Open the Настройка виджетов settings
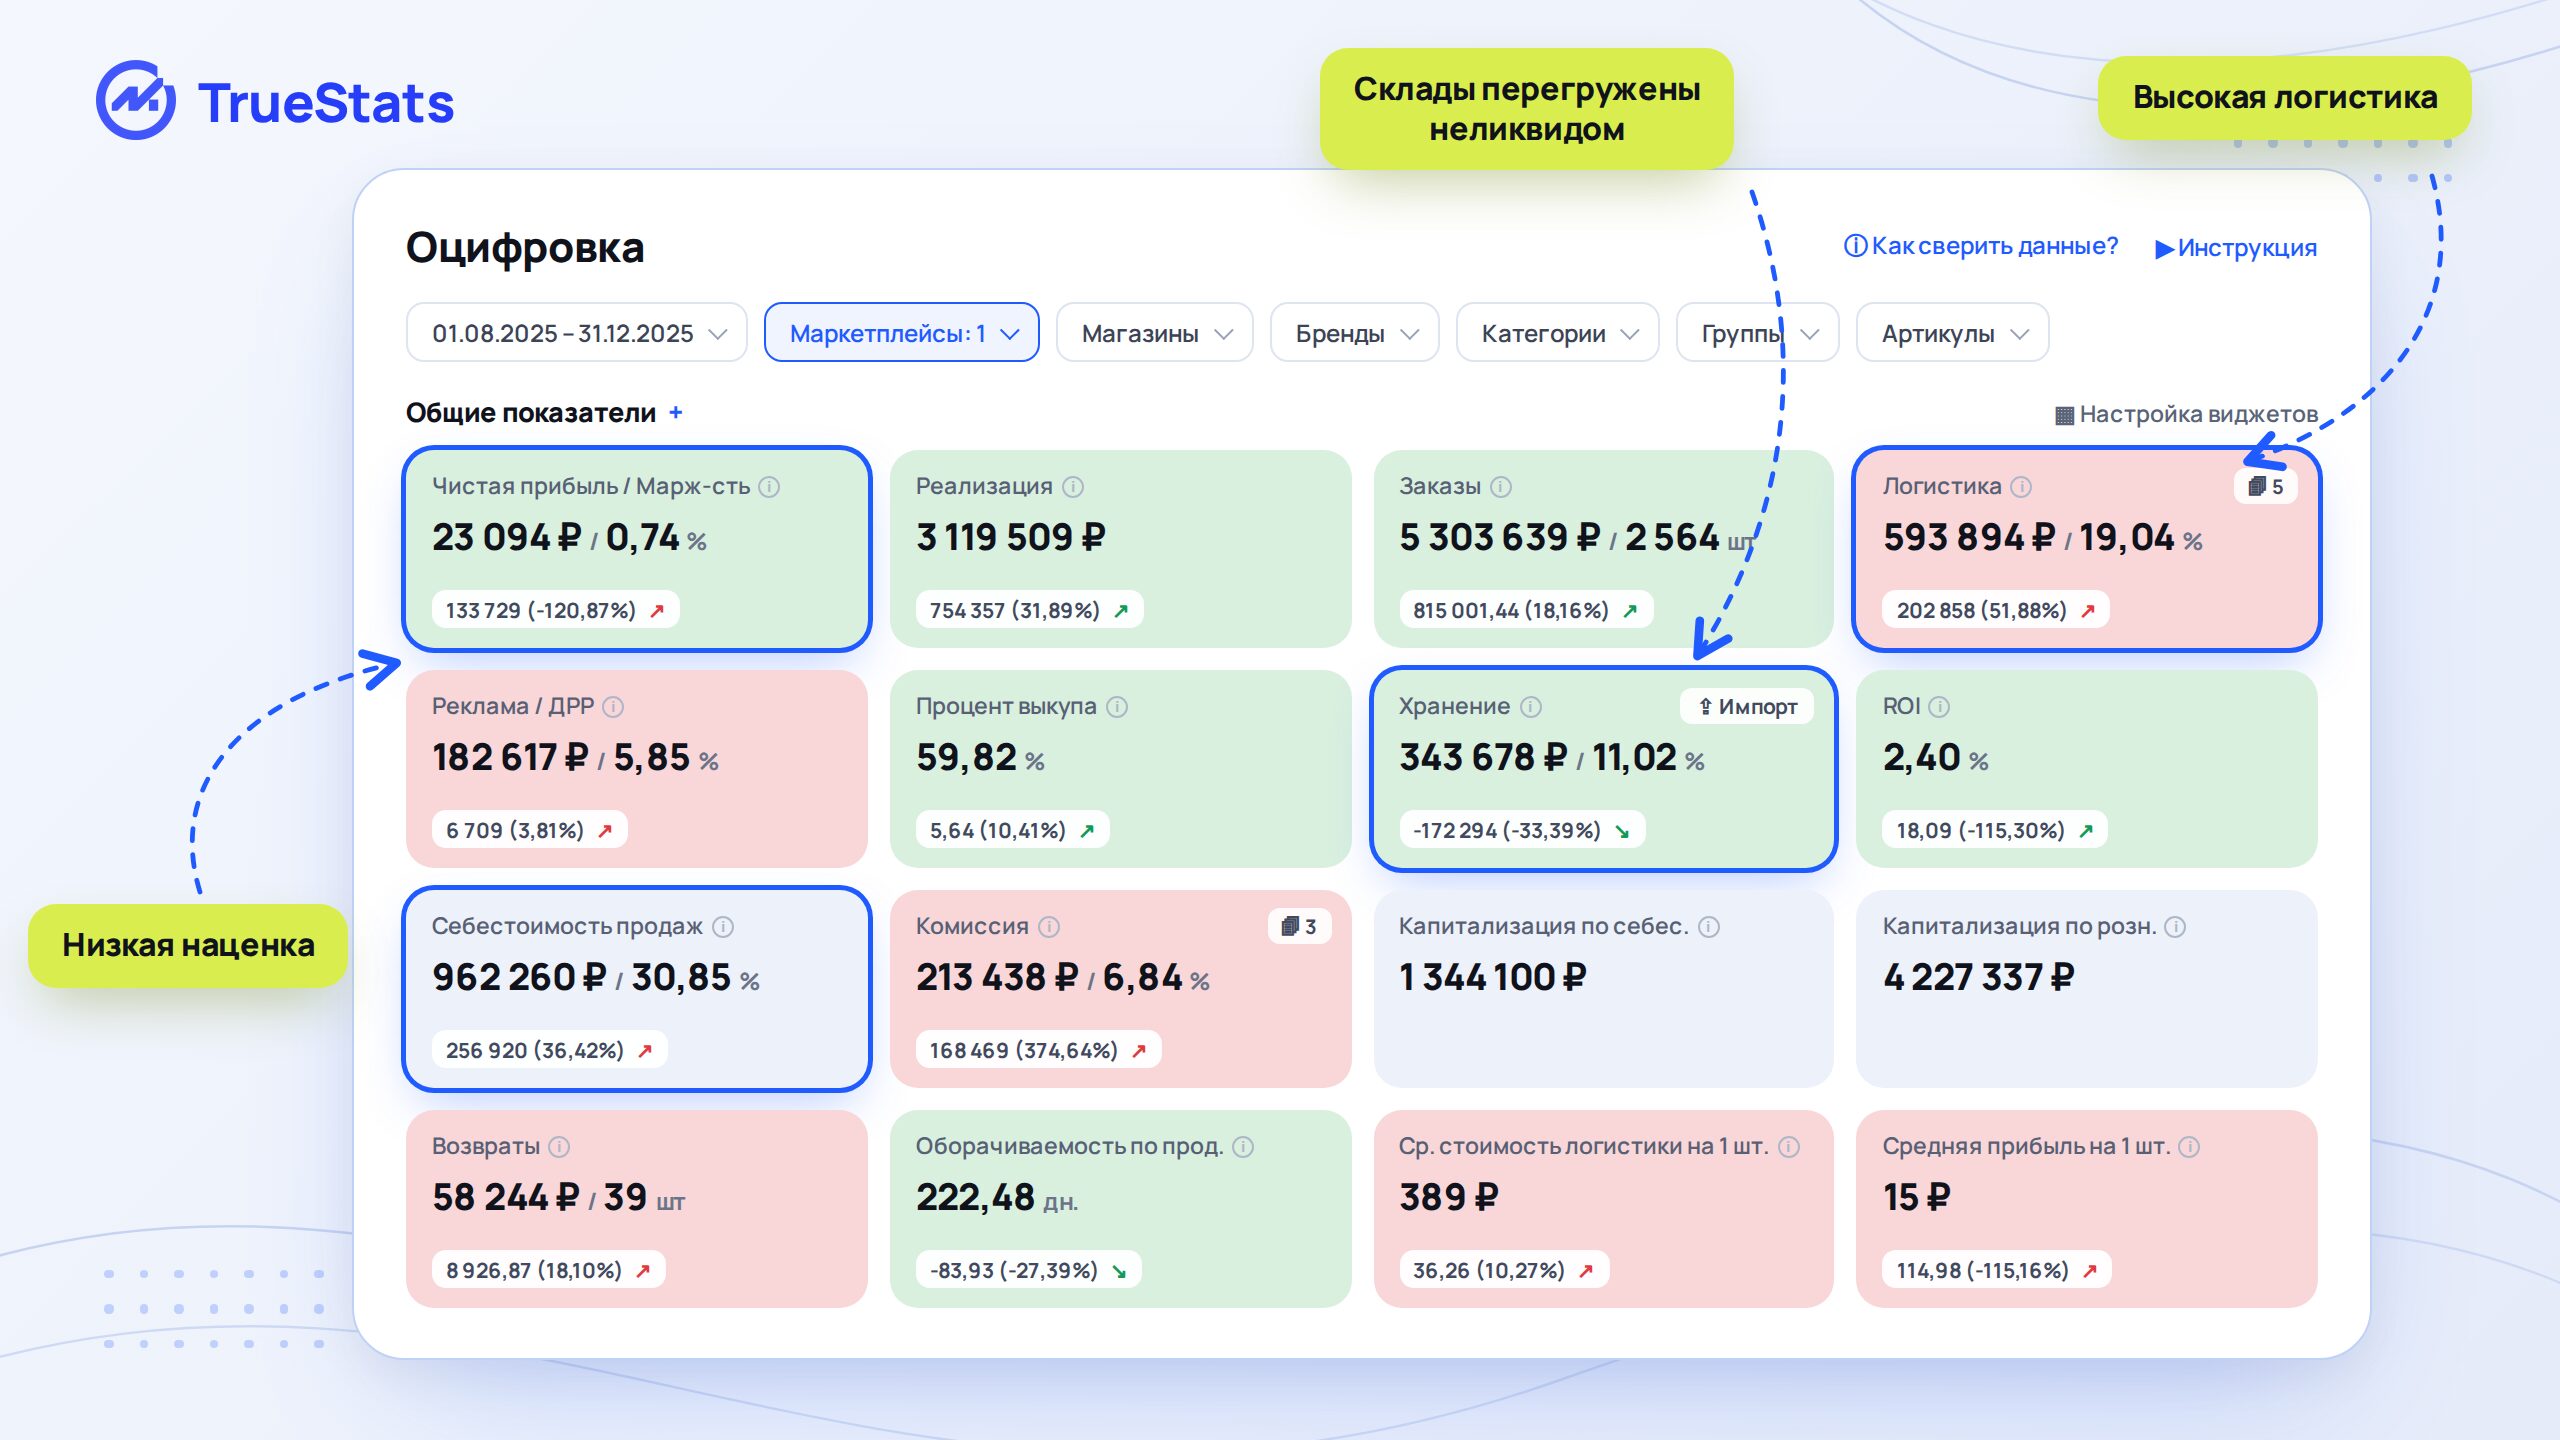Screen dimensions: 2560x1440 coord(2186,414)
